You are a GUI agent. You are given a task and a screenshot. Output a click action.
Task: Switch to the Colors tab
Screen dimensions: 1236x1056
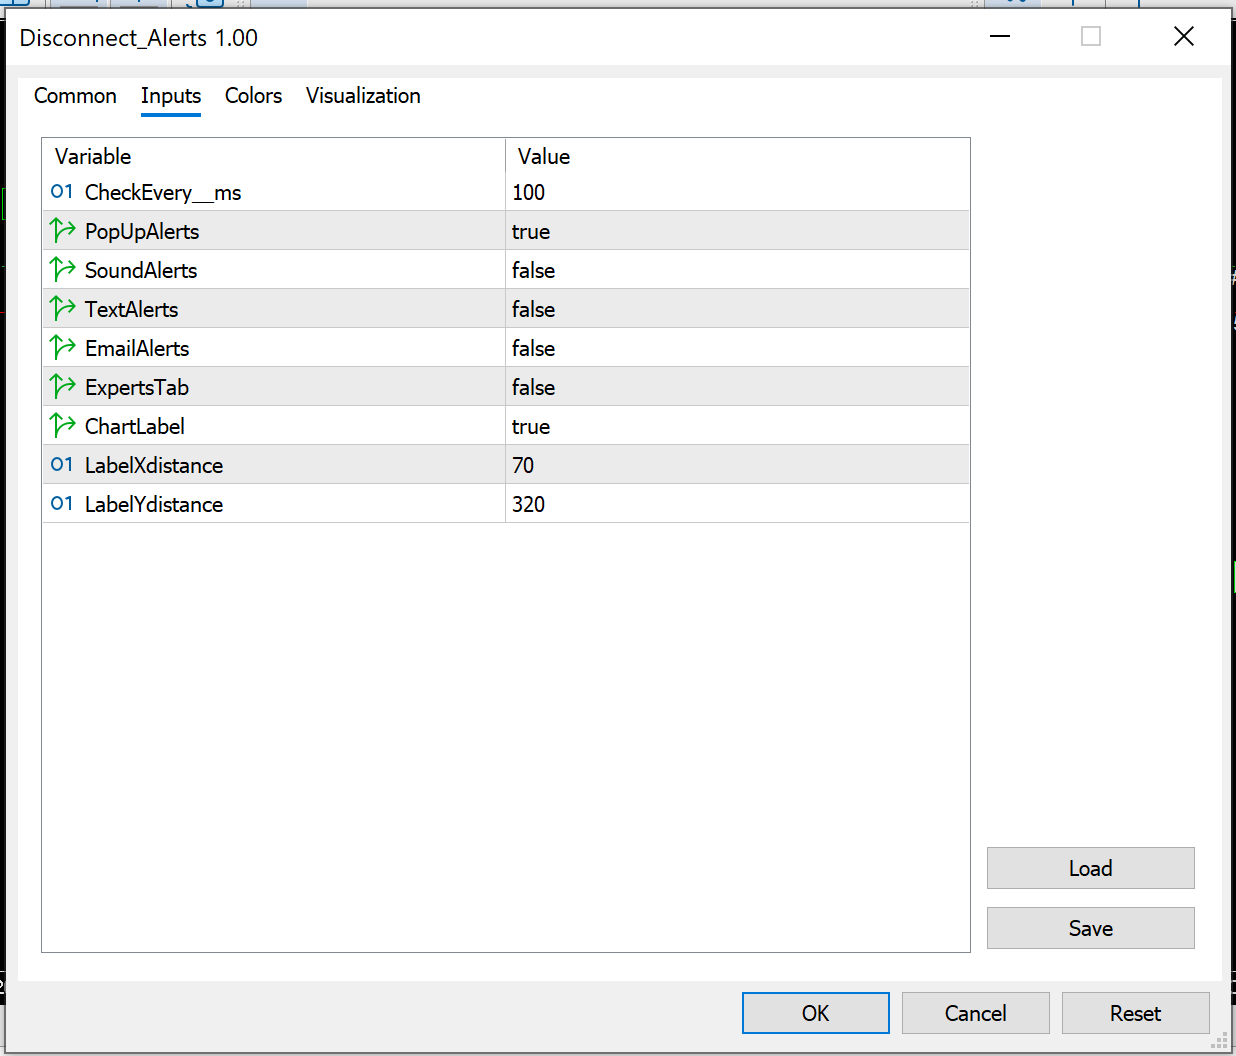[x=253, y=96]
